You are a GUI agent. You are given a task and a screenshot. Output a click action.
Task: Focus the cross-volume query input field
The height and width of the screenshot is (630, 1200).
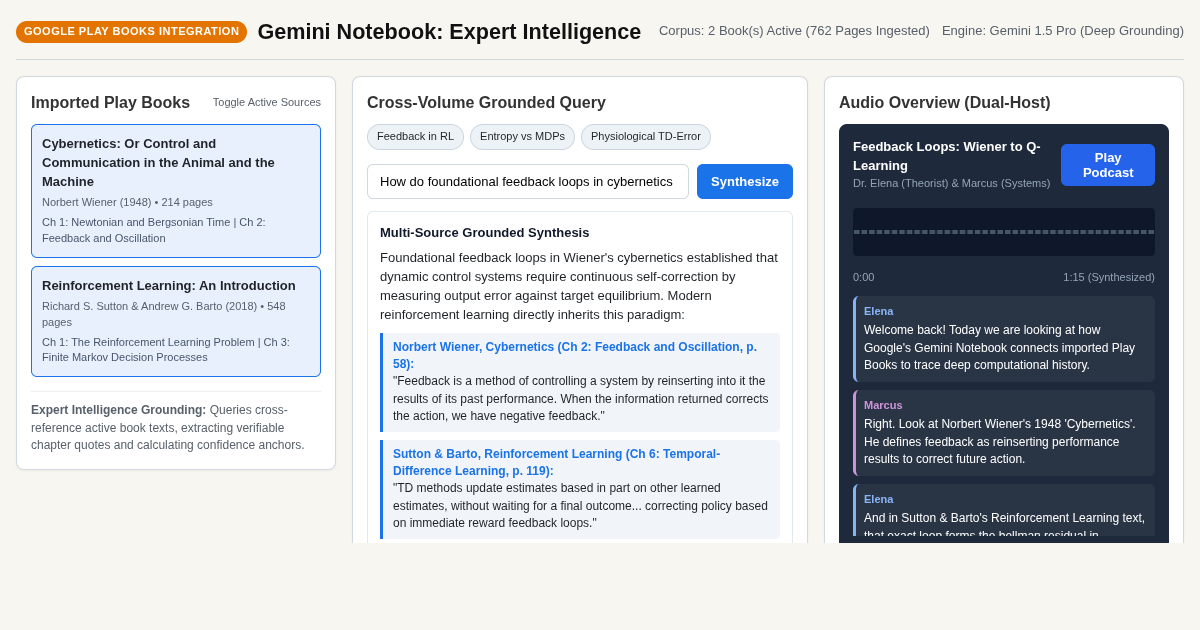coord(528,182)
